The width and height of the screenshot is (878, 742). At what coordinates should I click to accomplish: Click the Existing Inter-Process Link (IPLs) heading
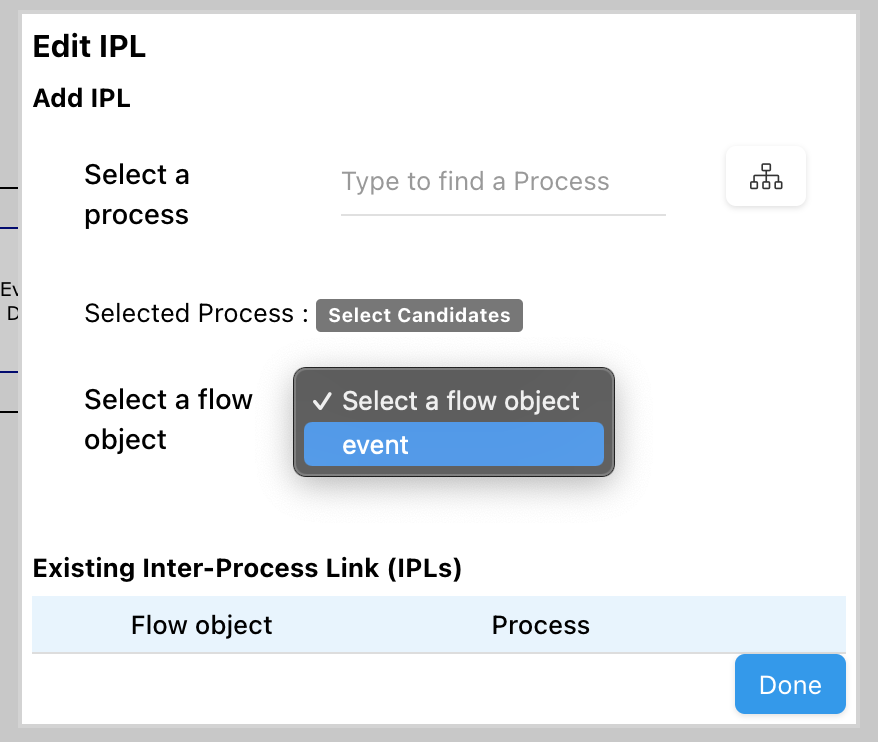247,569
